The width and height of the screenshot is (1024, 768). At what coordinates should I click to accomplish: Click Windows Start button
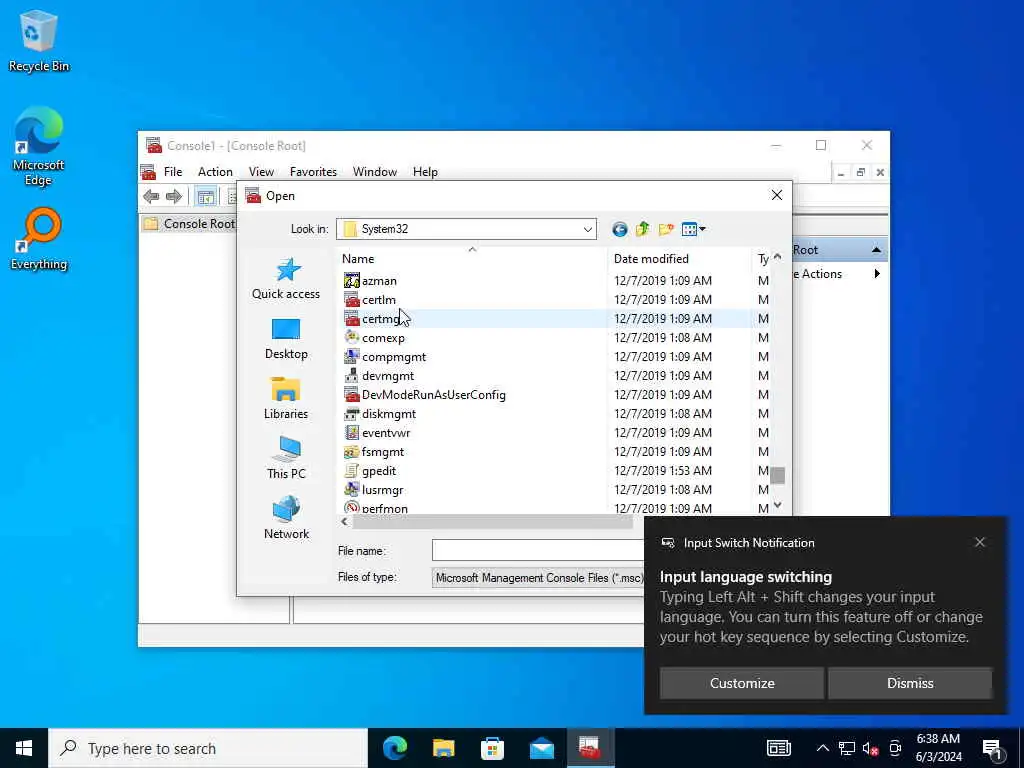tap(24, 748)
